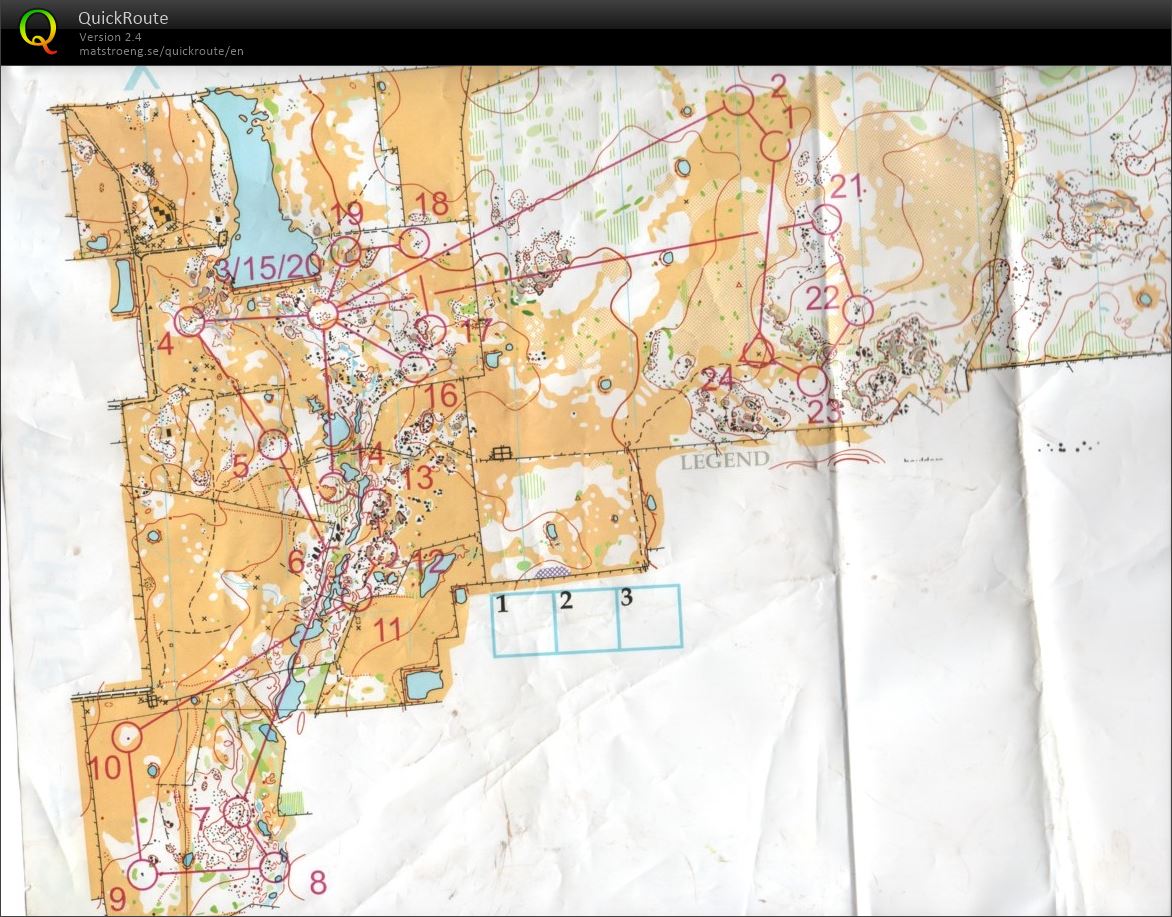The image size is (1172, 917).
Task: Select control point 9 circle
Action: [143, 873]
